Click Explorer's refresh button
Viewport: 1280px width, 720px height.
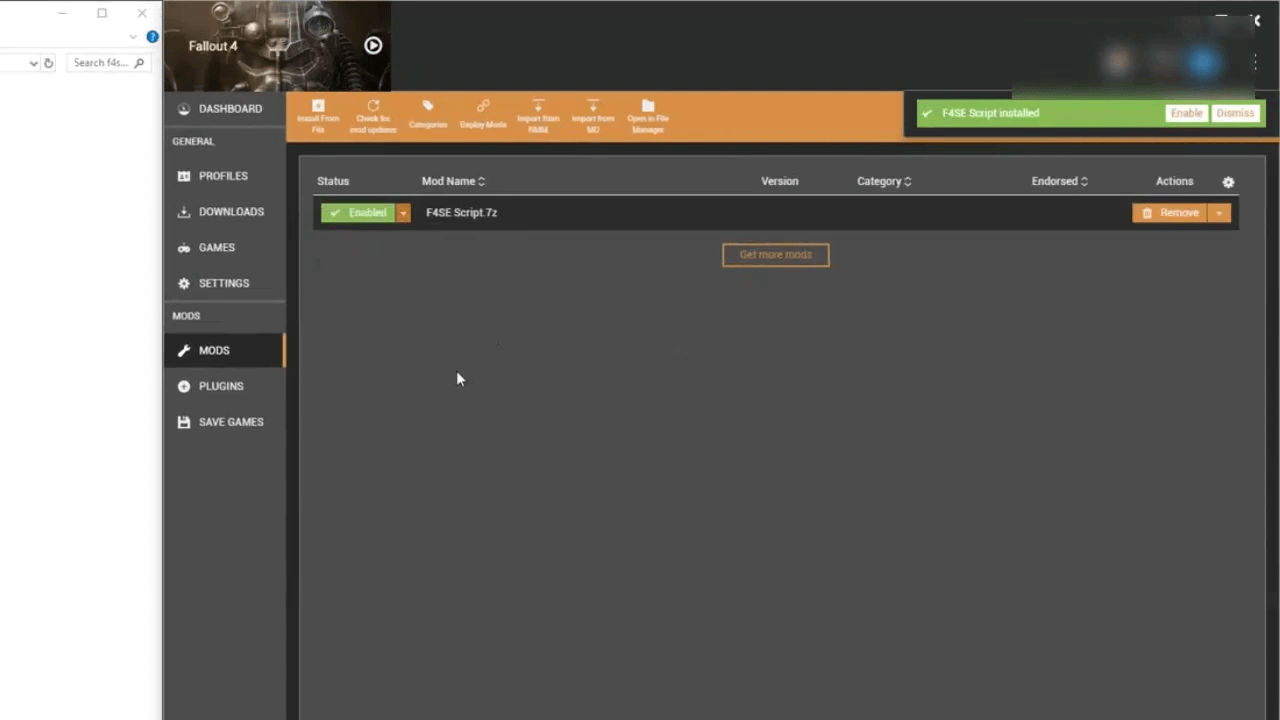(x=48, y=63)
